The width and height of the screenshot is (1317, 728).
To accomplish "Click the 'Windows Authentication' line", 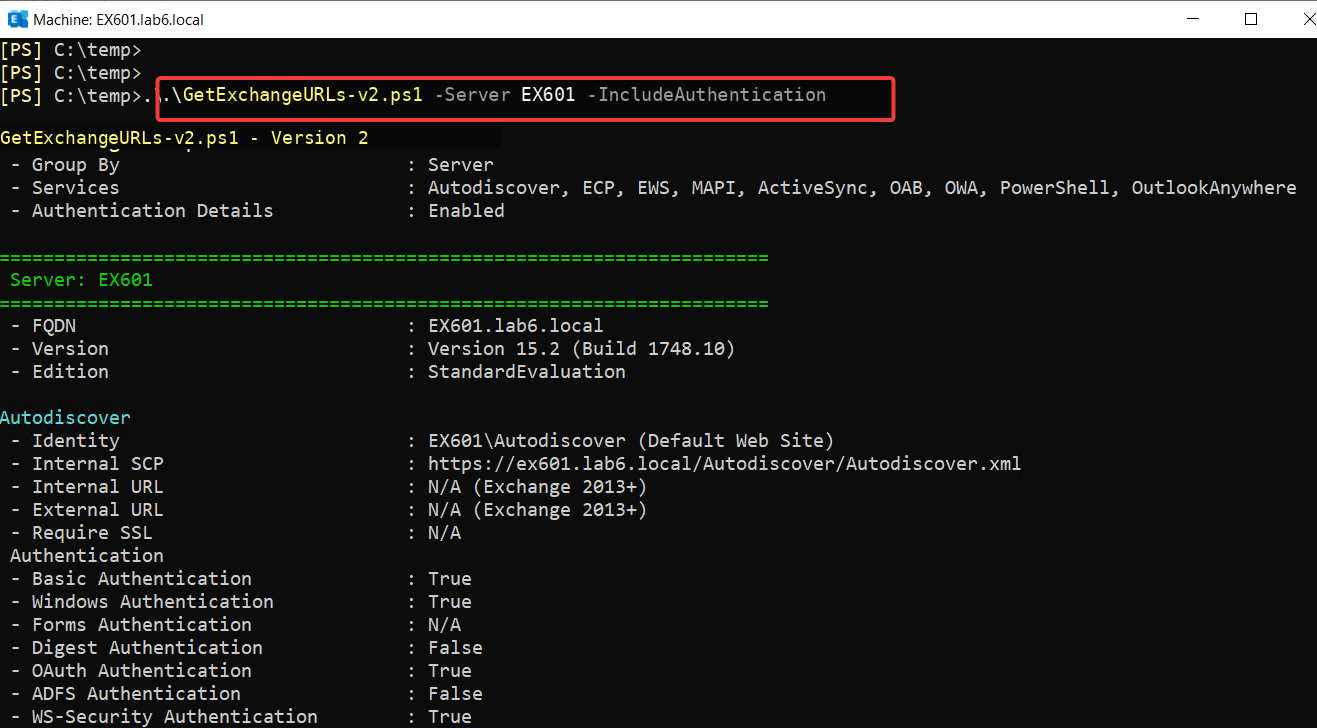I will coord(241,602).
